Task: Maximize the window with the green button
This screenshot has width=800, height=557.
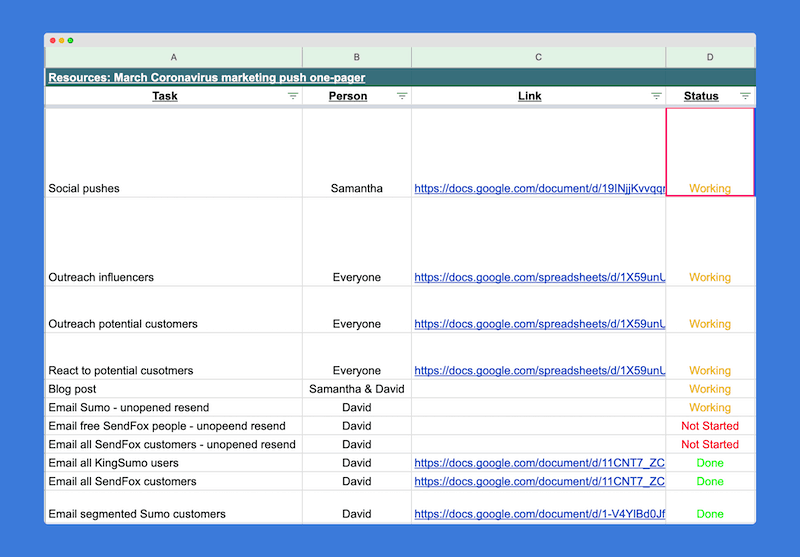Action: tap(70, 40)
